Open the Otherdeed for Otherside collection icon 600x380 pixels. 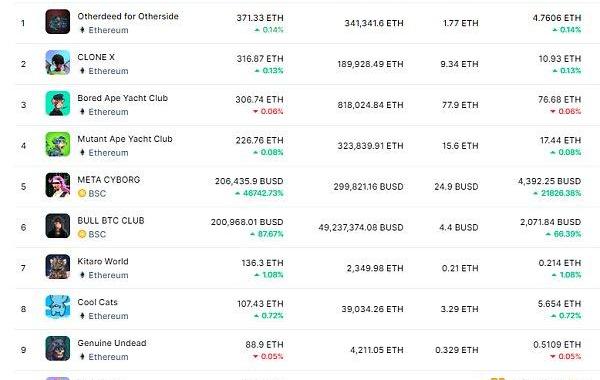tap(58, 22)
